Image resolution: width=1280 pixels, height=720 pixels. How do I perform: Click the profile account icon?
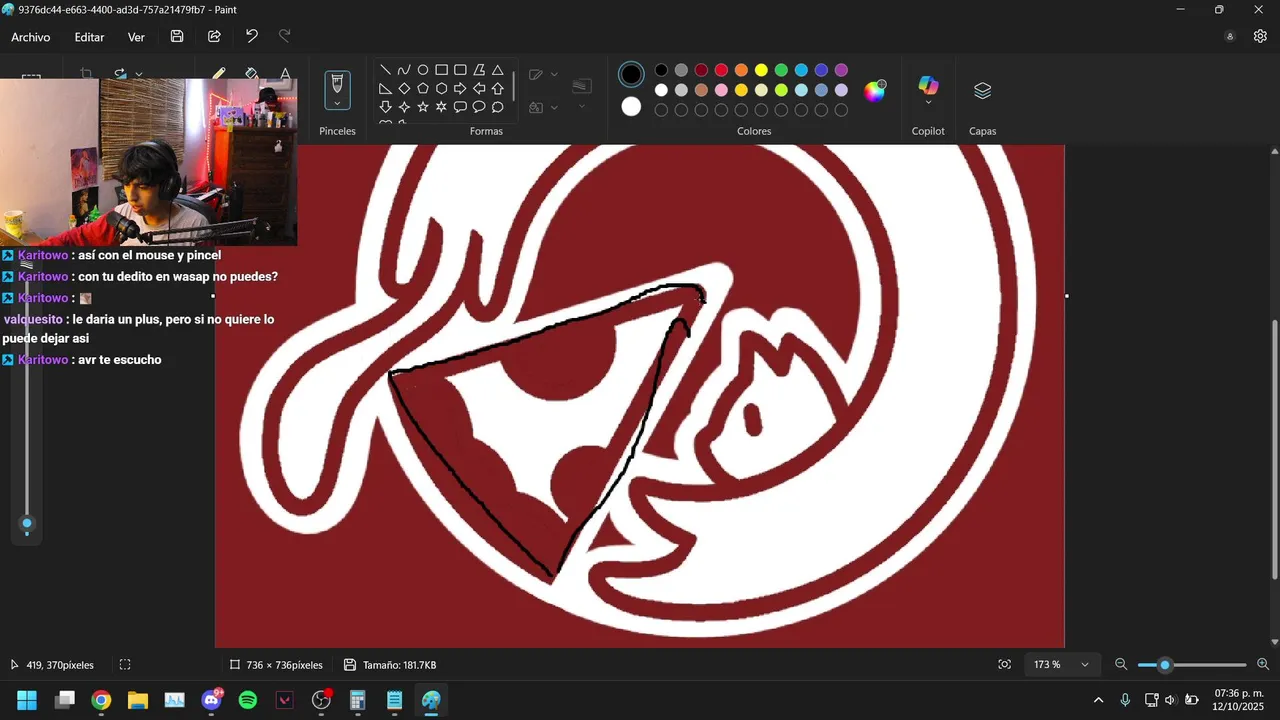(x=1230, y=37)
